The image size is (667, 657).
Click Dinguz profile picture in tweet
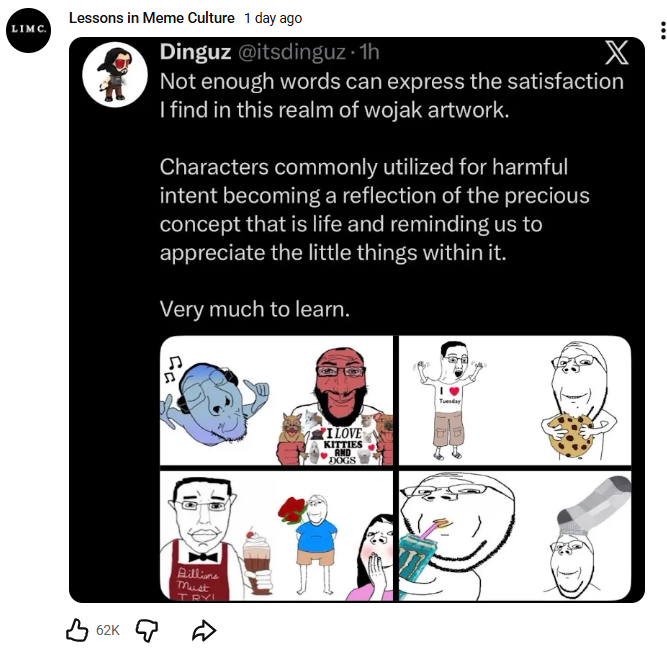pyautogui.click(x=115, y=74)
